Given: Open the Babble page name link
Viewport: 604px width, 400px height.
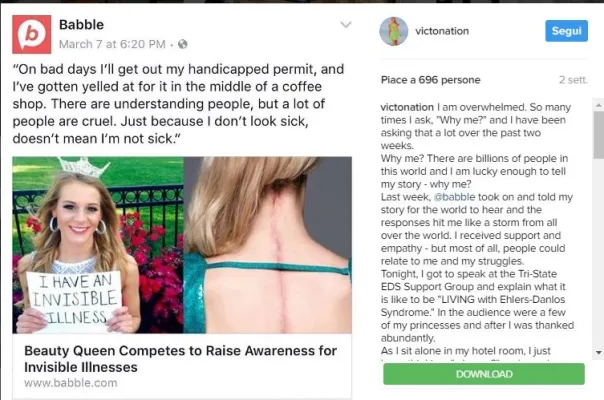Looking at the screenshot, I should 81,25.
